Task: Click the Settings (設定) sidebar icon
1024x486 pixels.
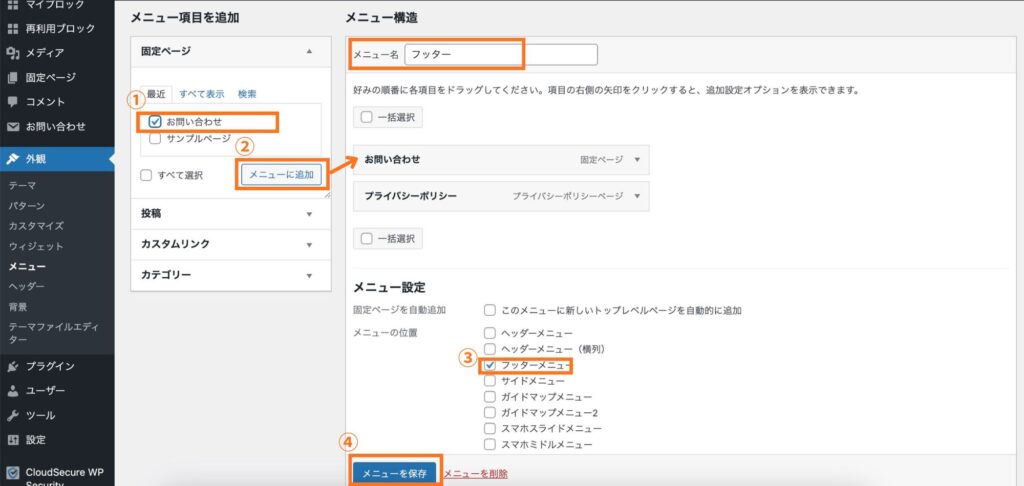Action: tap(12, 440)
